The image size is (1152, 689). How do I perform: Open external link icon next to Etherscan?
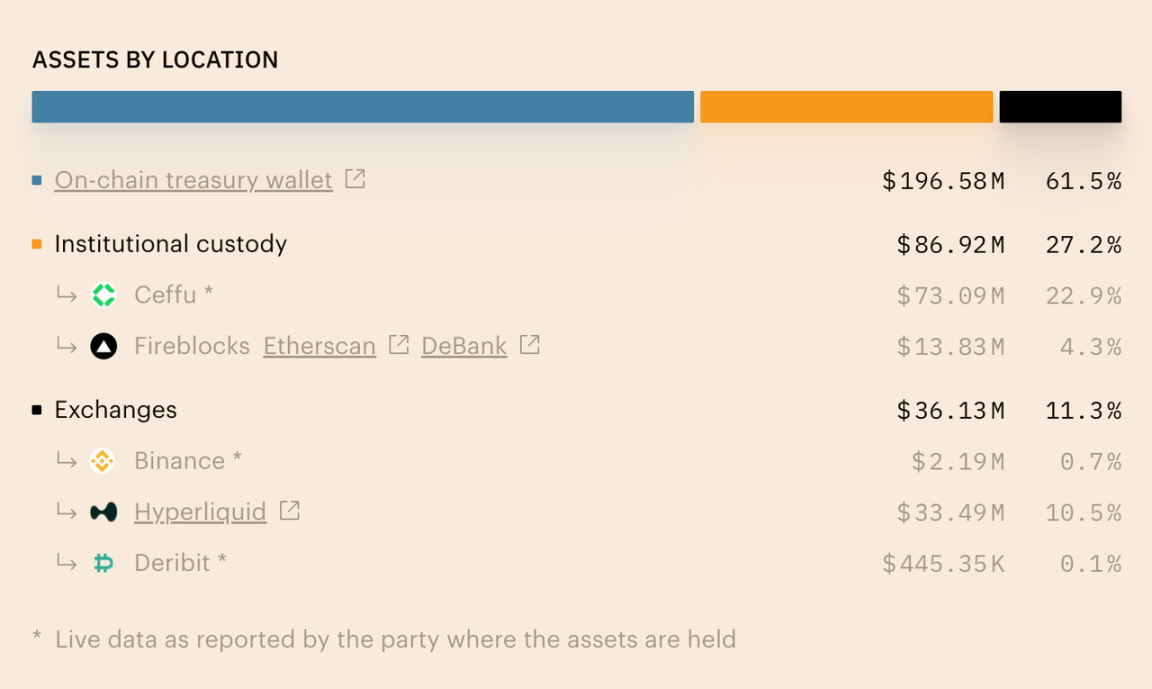(398, 345)
